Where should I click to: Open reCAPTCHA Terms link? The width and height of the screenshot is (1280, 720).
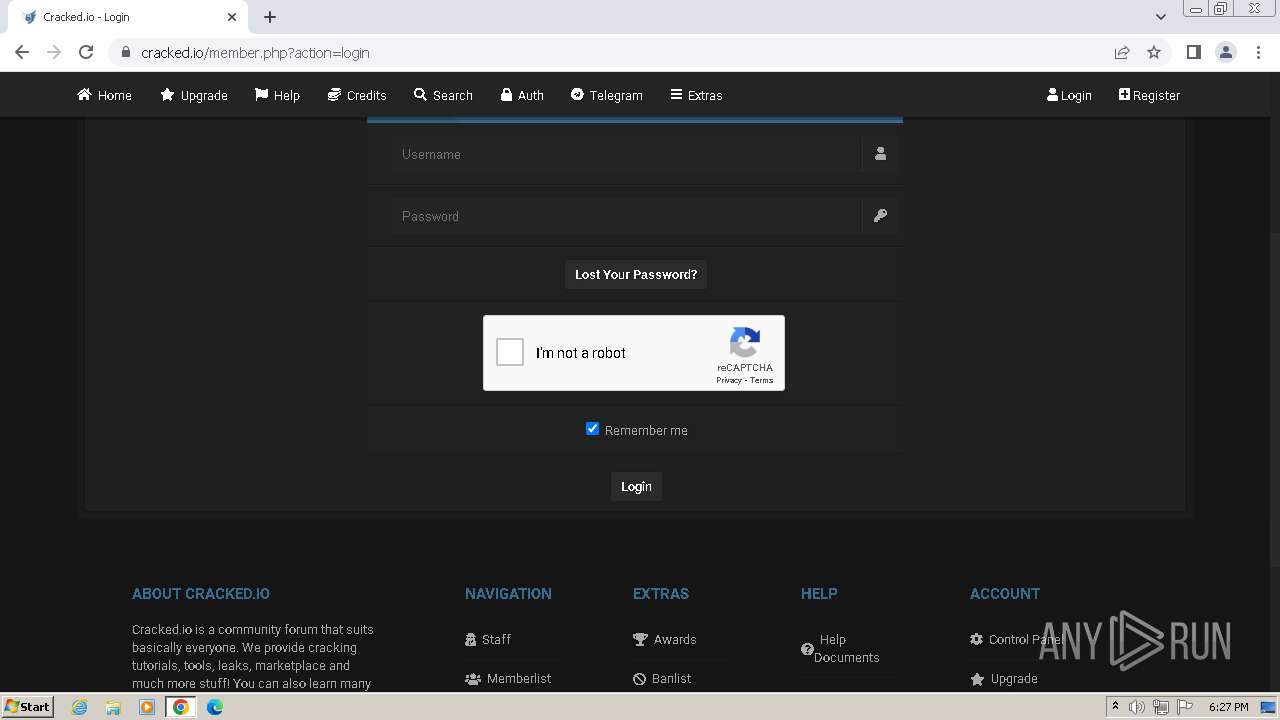coord(762,380)
